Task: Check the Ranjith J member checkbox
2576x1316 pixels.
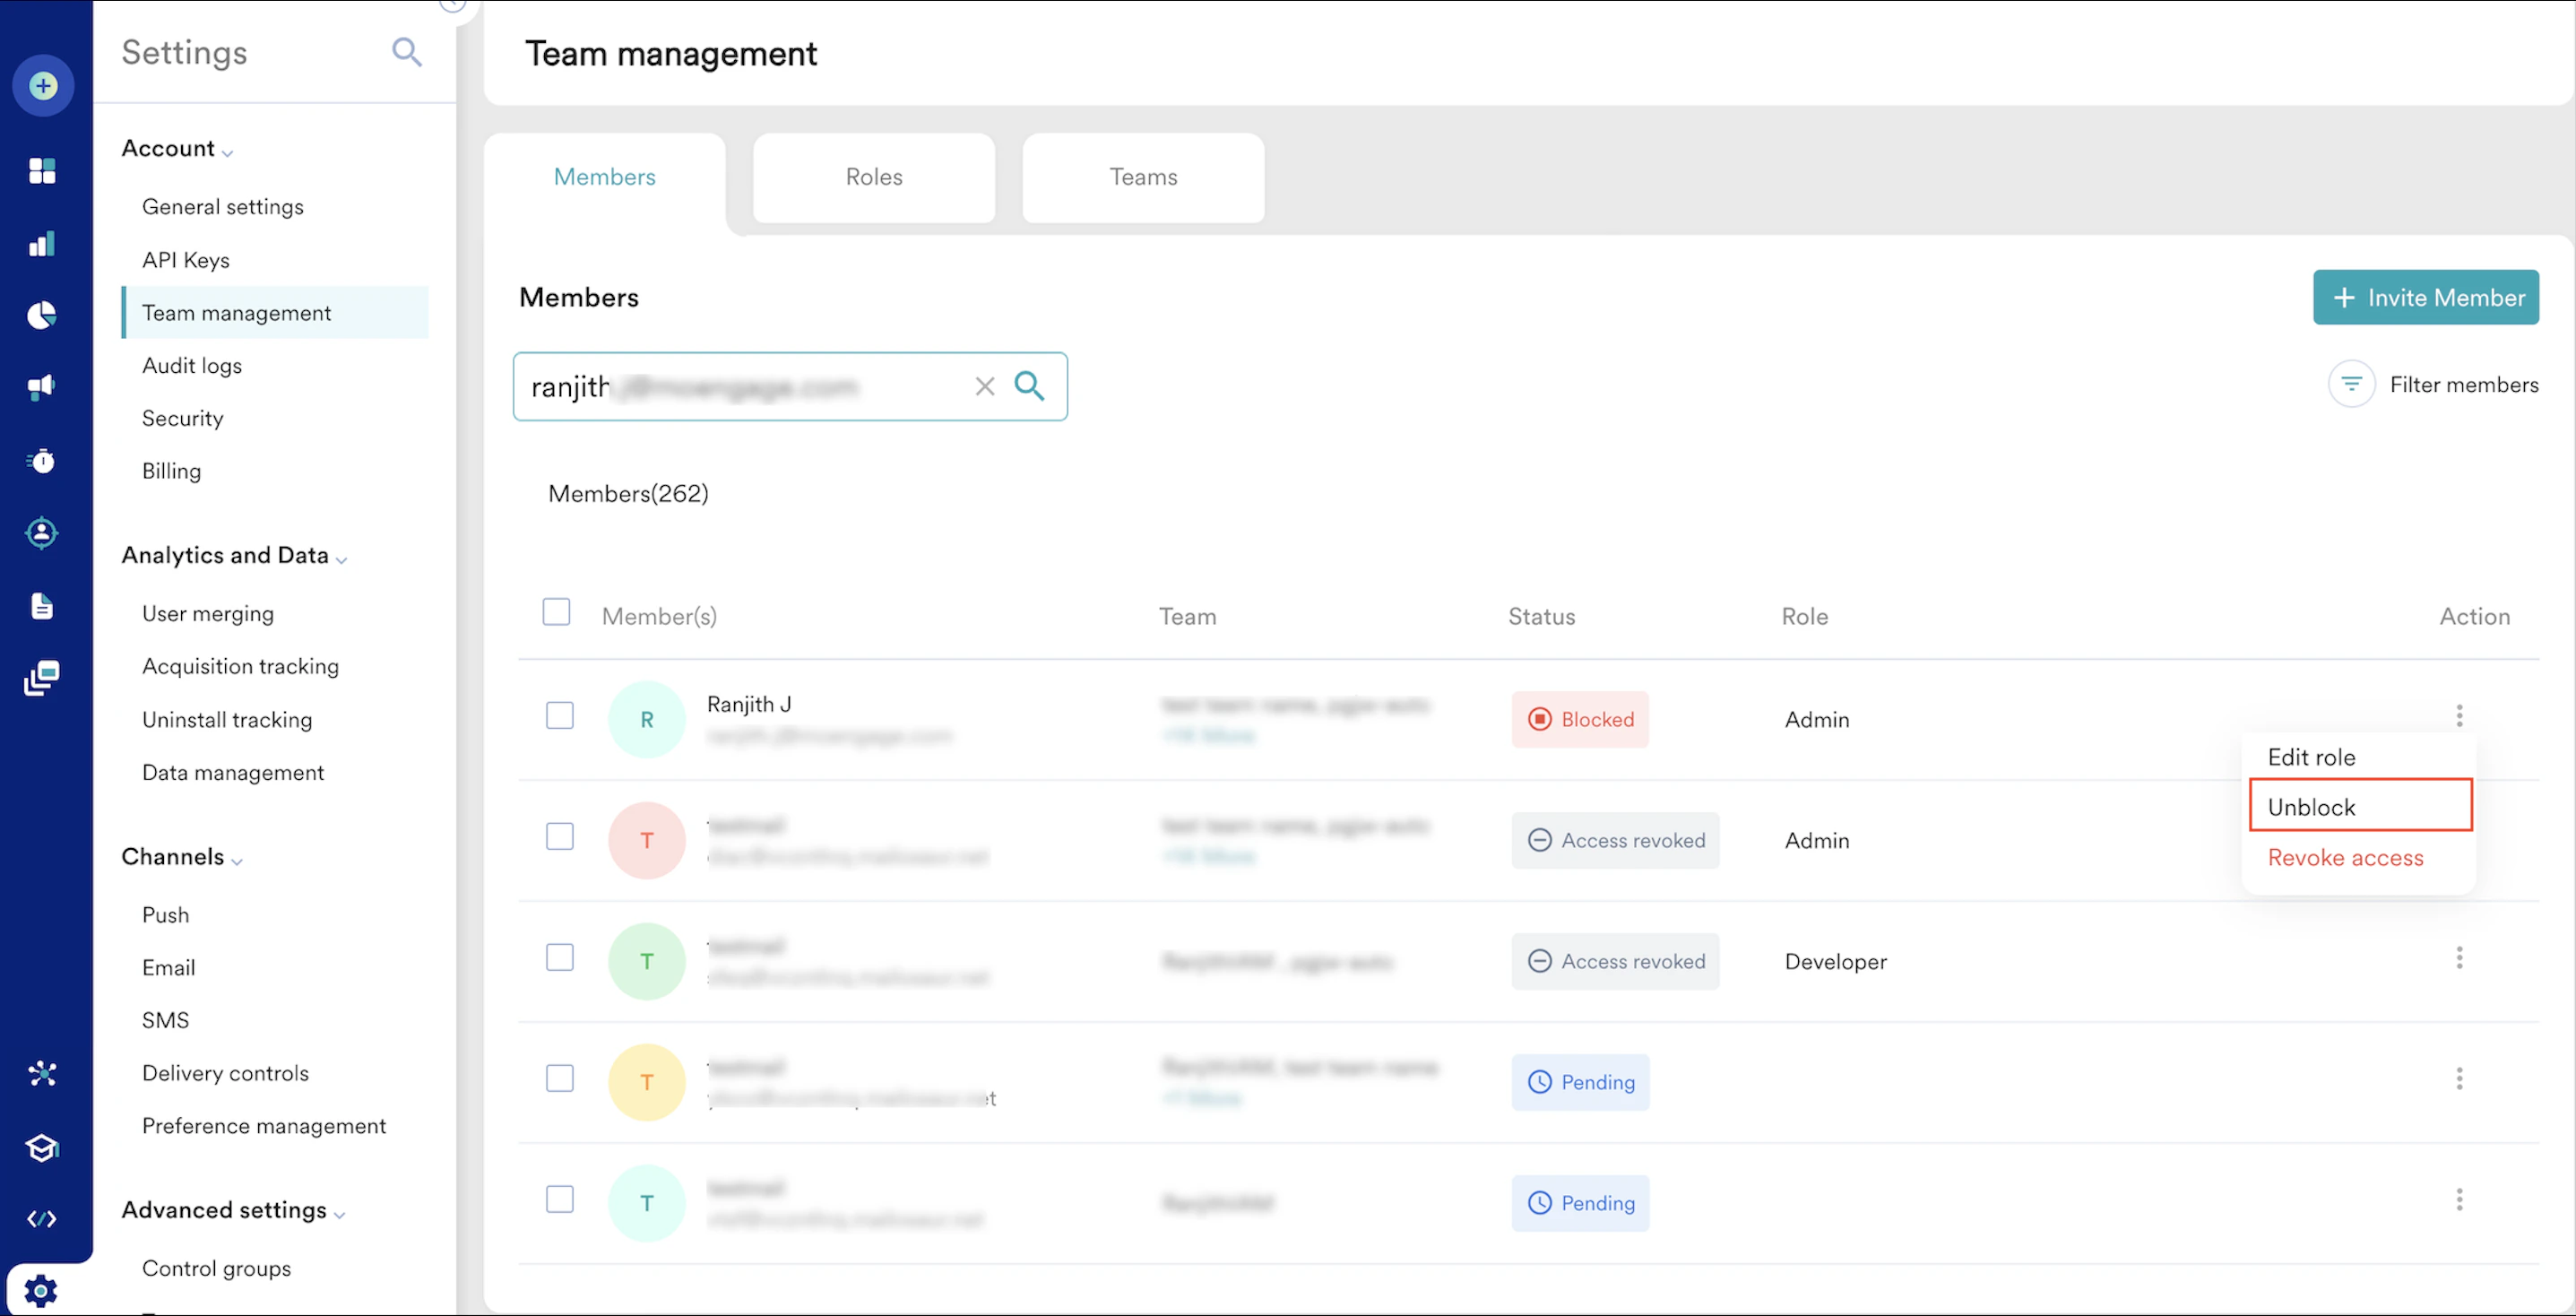Action: click(x=559, y=716)
